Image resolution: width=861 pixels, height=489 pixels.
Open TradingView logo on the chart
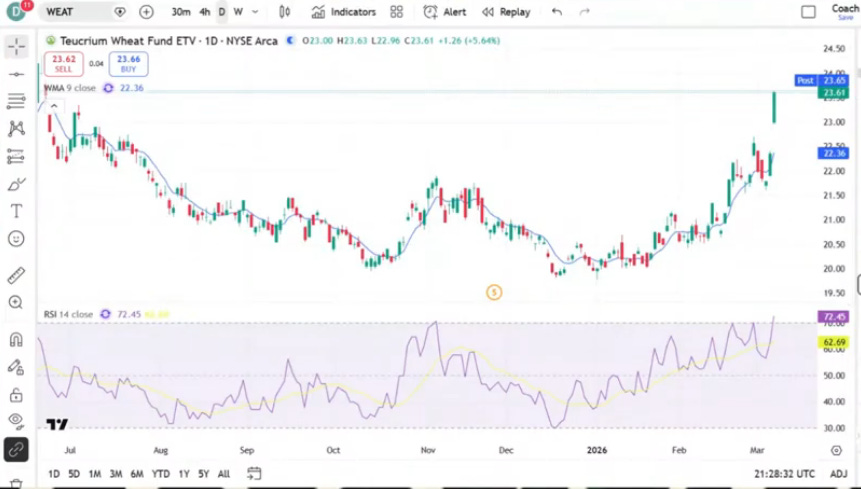pyautogui.click(x=57, y=424)
